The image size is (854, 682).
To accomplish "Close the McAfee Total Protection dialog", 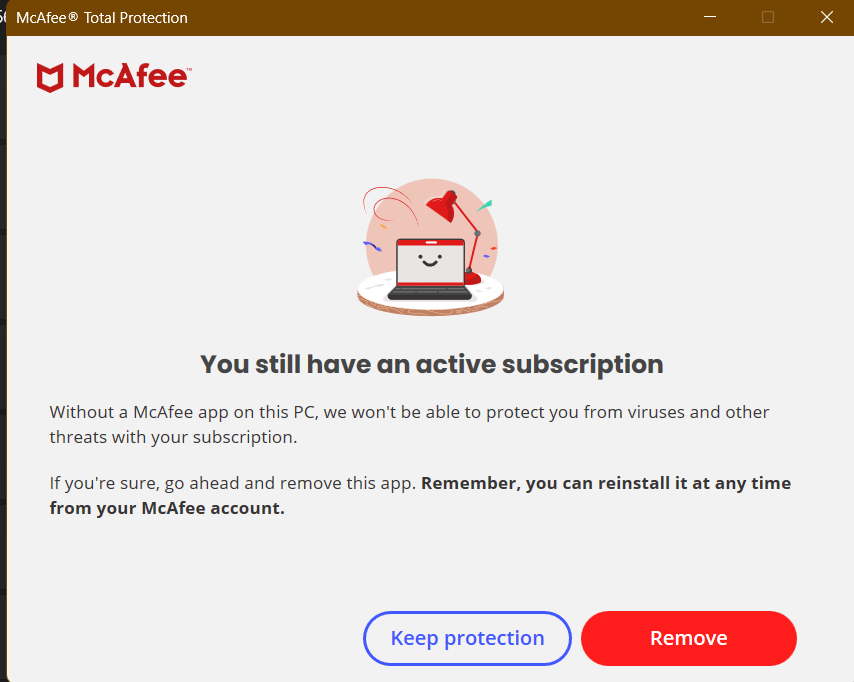I will (x=826, y=17).
